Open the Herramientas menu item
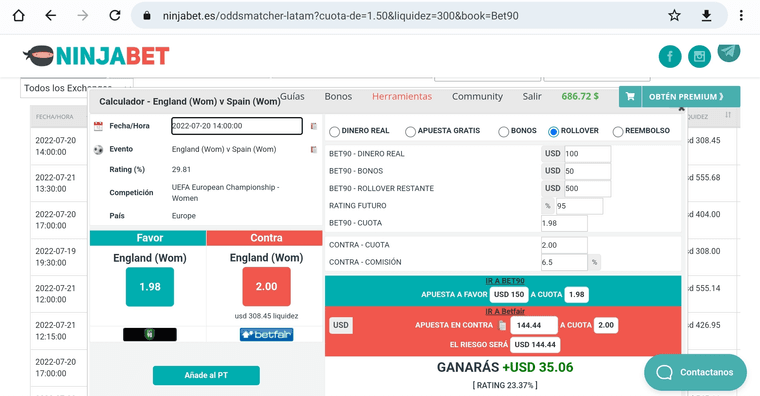 pyautogui.click(x=402, y=96)
